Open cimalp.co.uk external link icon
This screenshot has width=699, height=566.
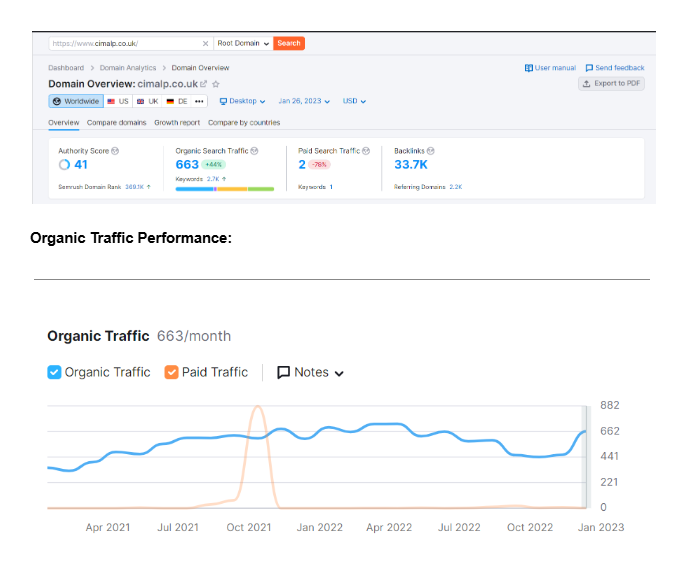pos(204,84)
